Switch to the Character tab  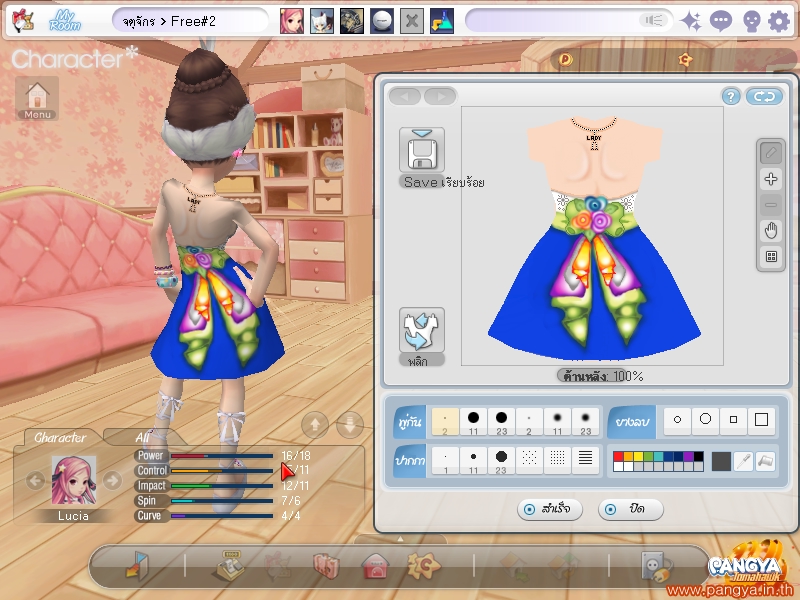pyautogui.click(x=60, y=438)
